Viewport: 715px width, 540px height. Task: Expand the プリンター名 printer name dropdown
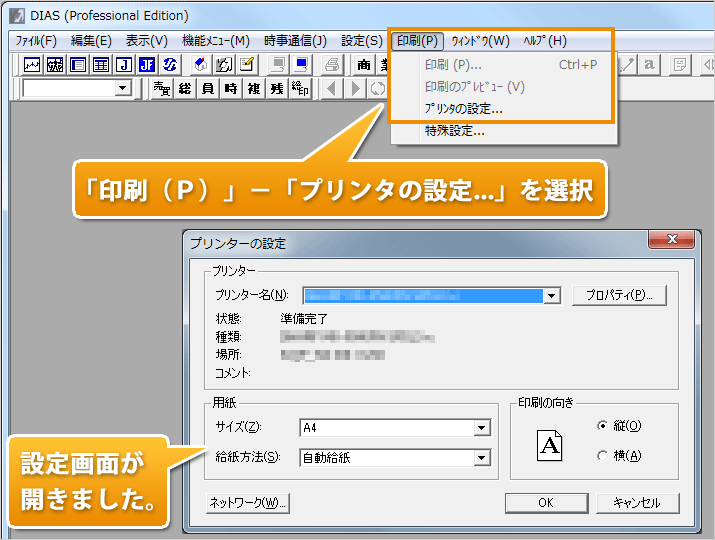click(551, 296)
